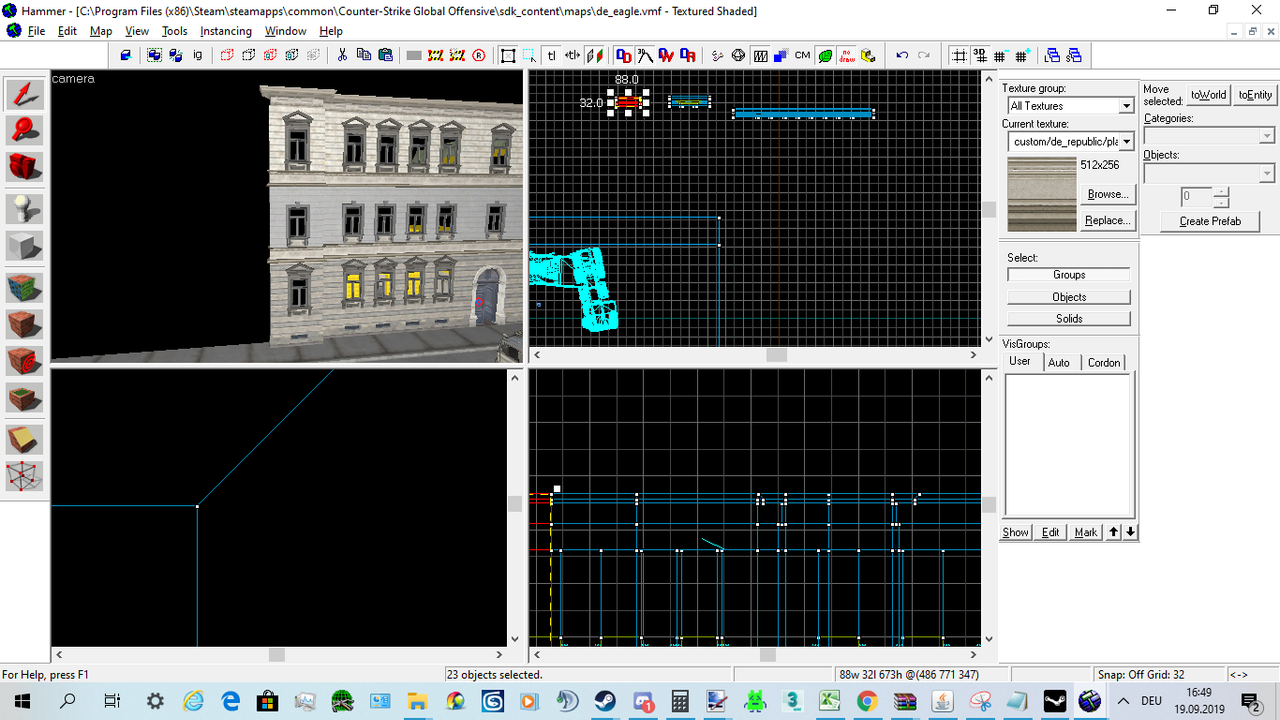The height and width of the screenshot is (720, 1280).
Task: Click the Ungroup selection icon
Action: coord(176,55)
